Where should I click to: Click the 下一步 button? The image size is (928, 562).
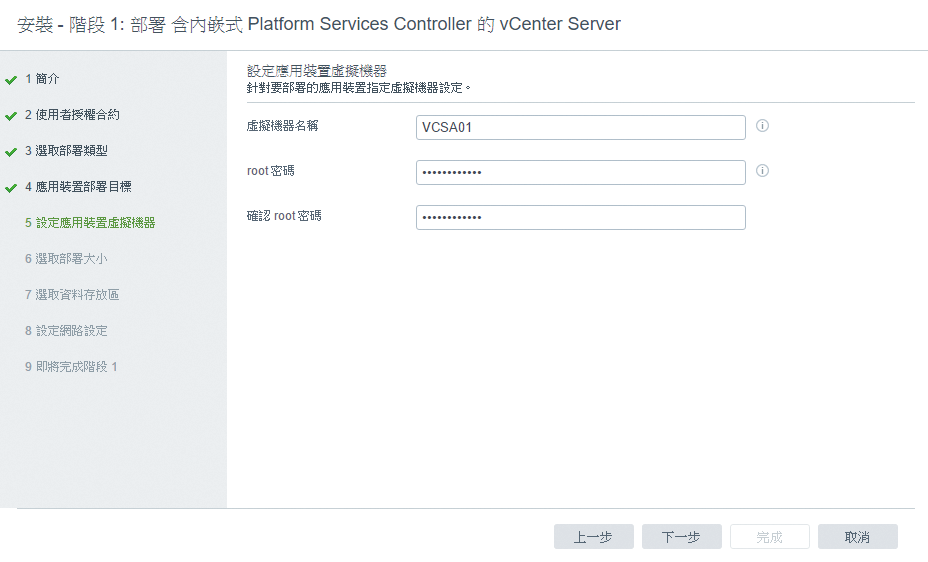682,537
